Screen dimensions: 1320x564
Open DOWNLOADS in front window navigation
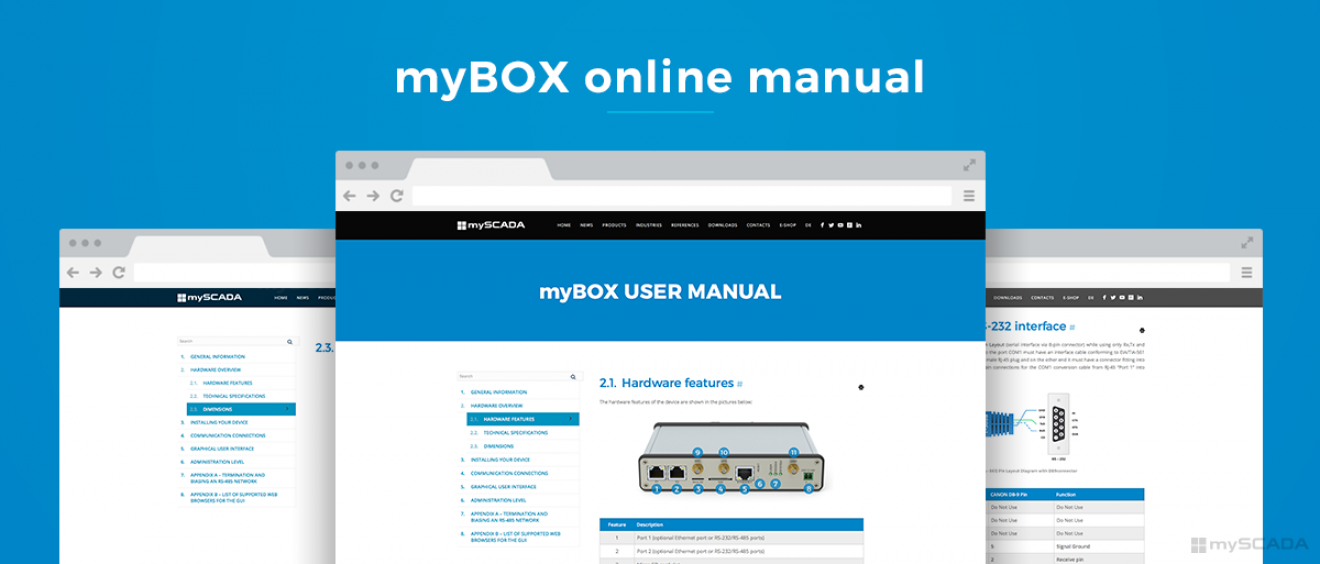[722, 225]
